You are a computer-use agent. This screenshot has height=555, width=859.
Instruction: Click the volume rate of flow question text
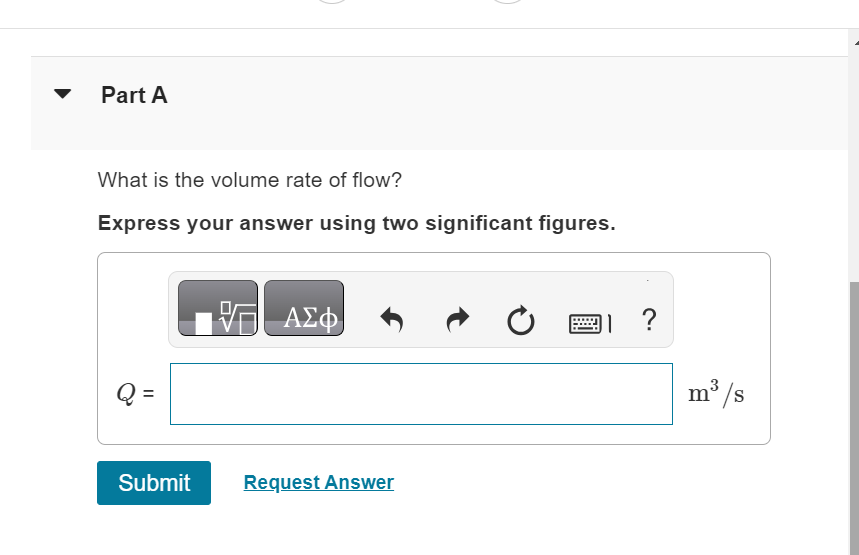[x=250, y=180]
